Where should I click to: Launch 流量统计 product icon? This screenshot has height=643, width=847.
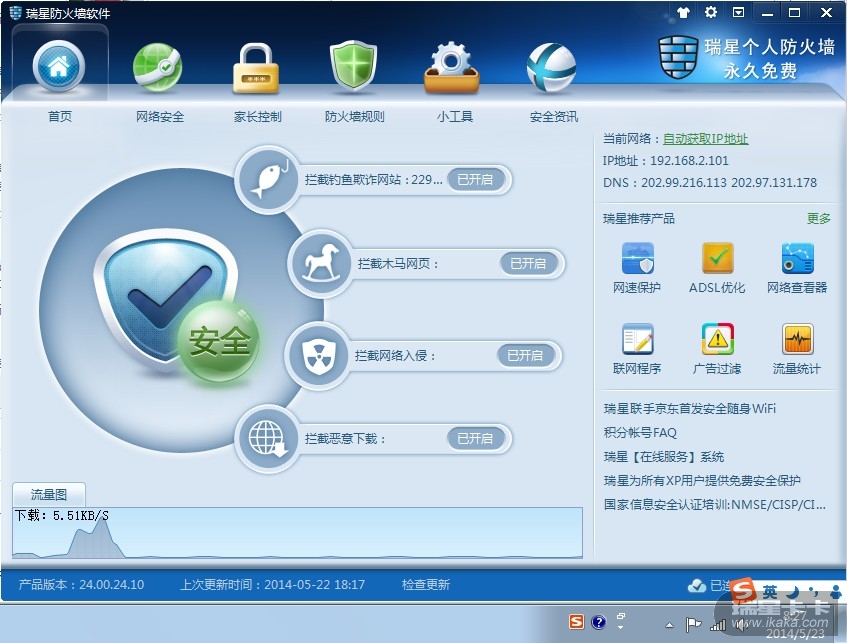pyautogui.click(x=797, y=339)
